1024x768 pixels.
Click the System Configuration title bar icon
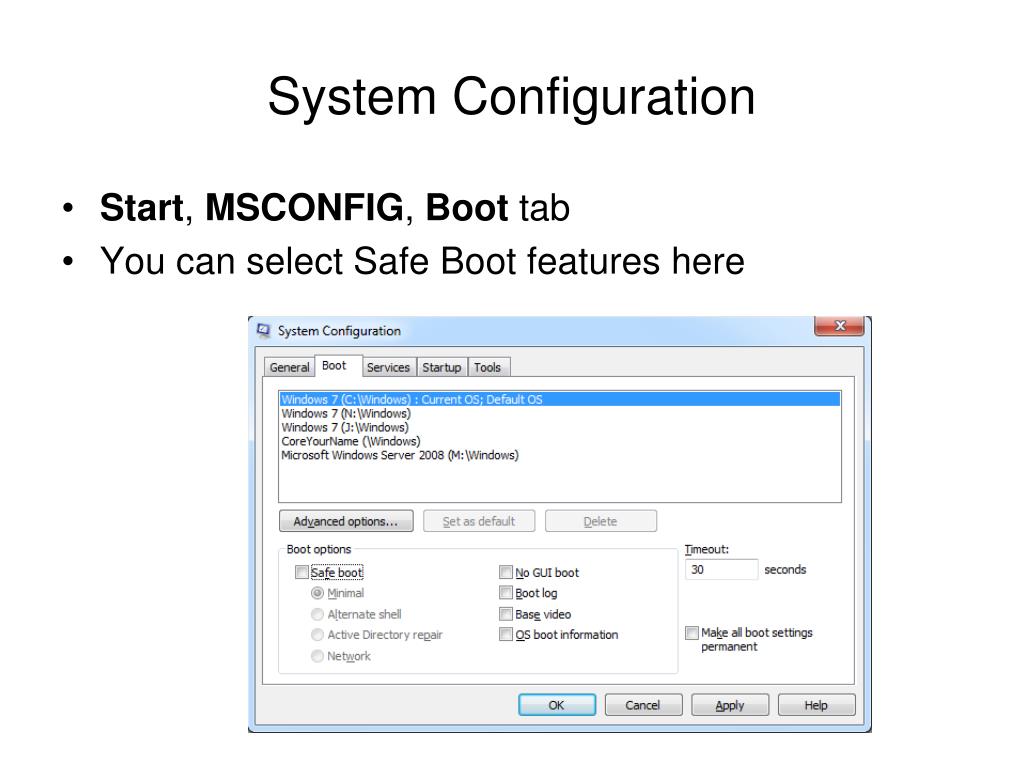(264, 330)
